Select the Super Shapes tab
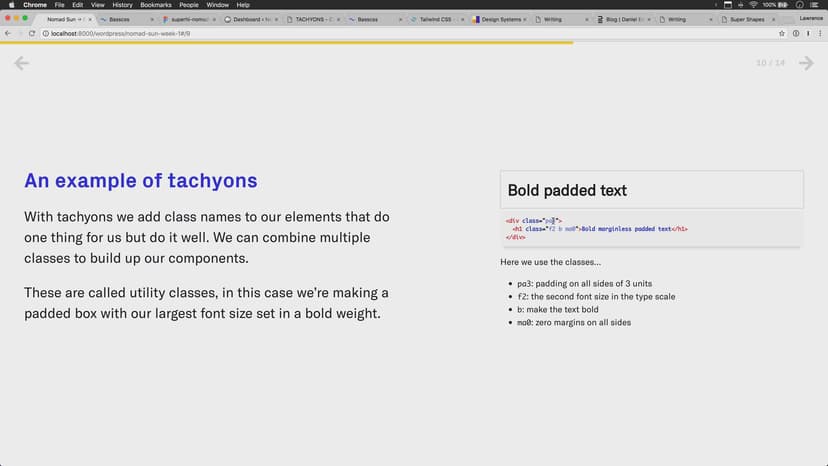828x466 pixels. pyautogui.click(x=748, y=19)
